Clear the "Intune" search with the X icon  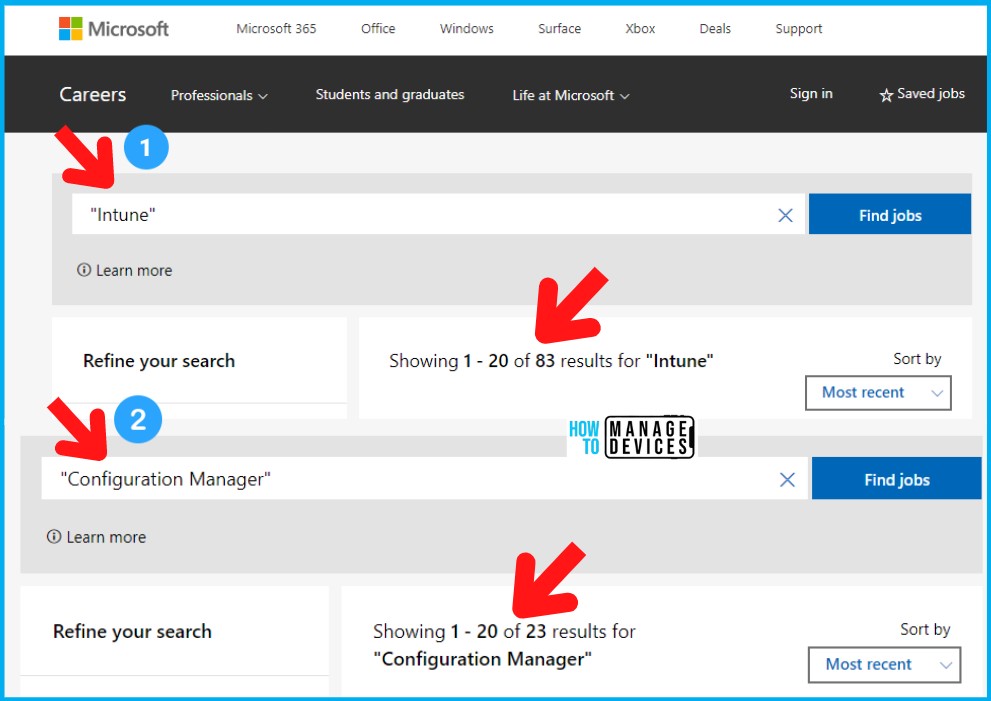point(785,216)
